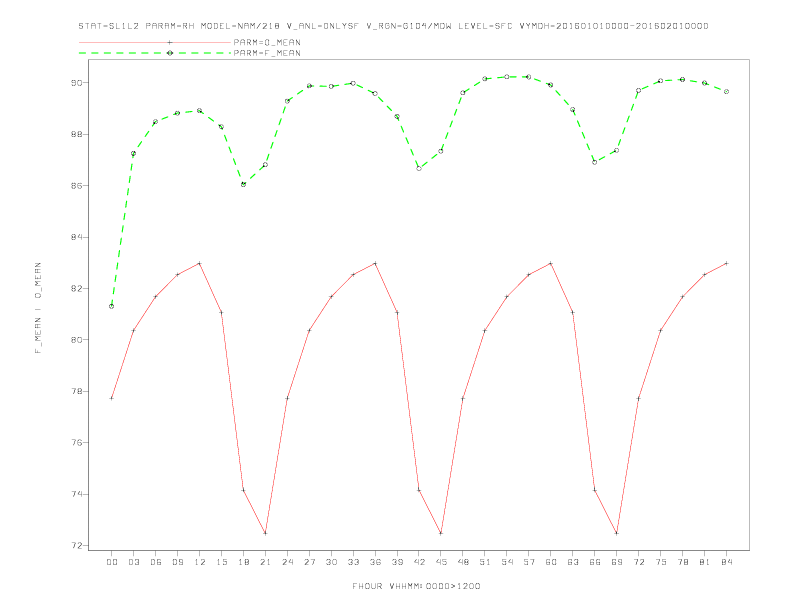Select the green F_MEAN data point at hour 66
This screenshot has width=792, height=612.
tap(595, 162)
